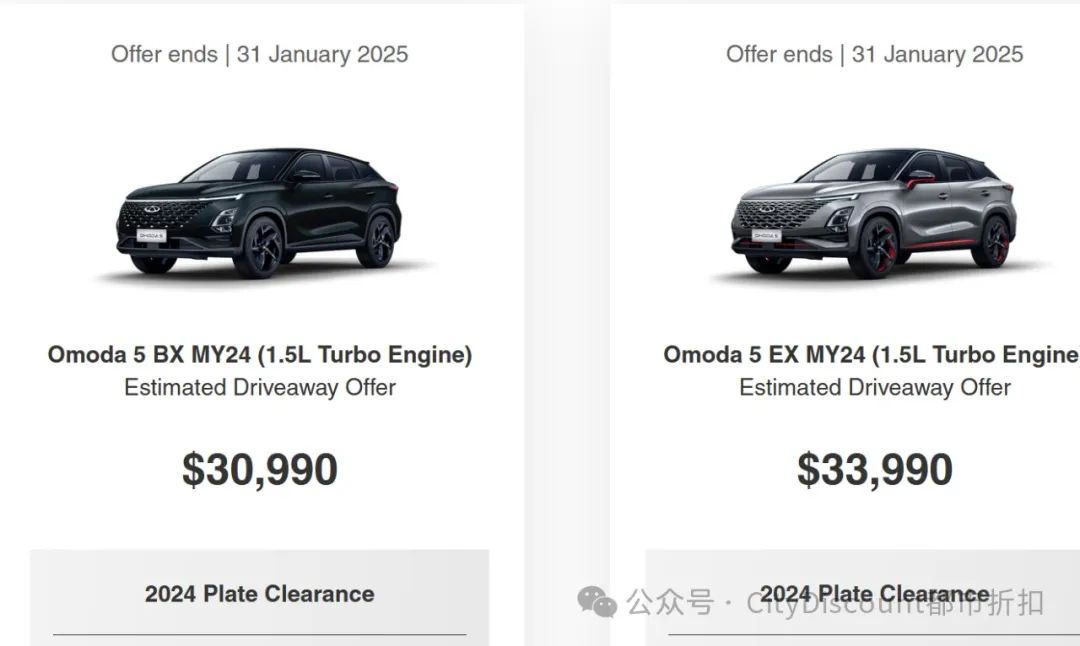Screen dimensions: 1080x646
Task: Open the black Omoda 5 BX car image
Action: pyautogui.click(x=258, y=212)
